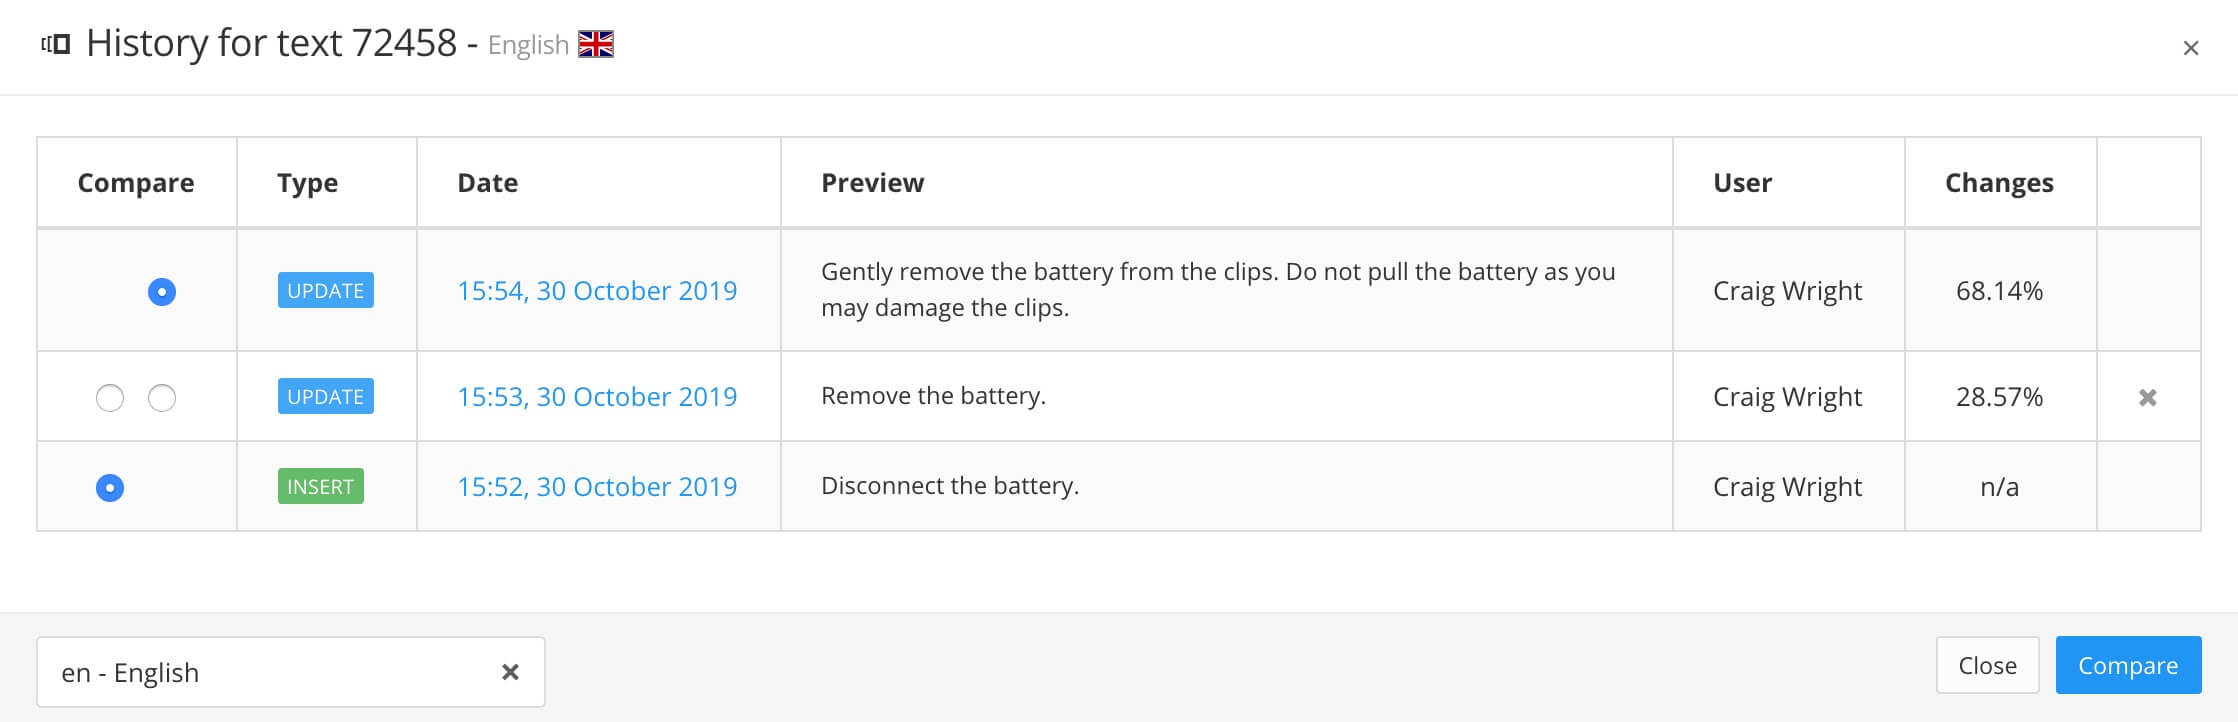Viewport: 2238px width, 722px height.
Task: Open the 15:53, 30 October 2019 revision
Action: point(597,397)
